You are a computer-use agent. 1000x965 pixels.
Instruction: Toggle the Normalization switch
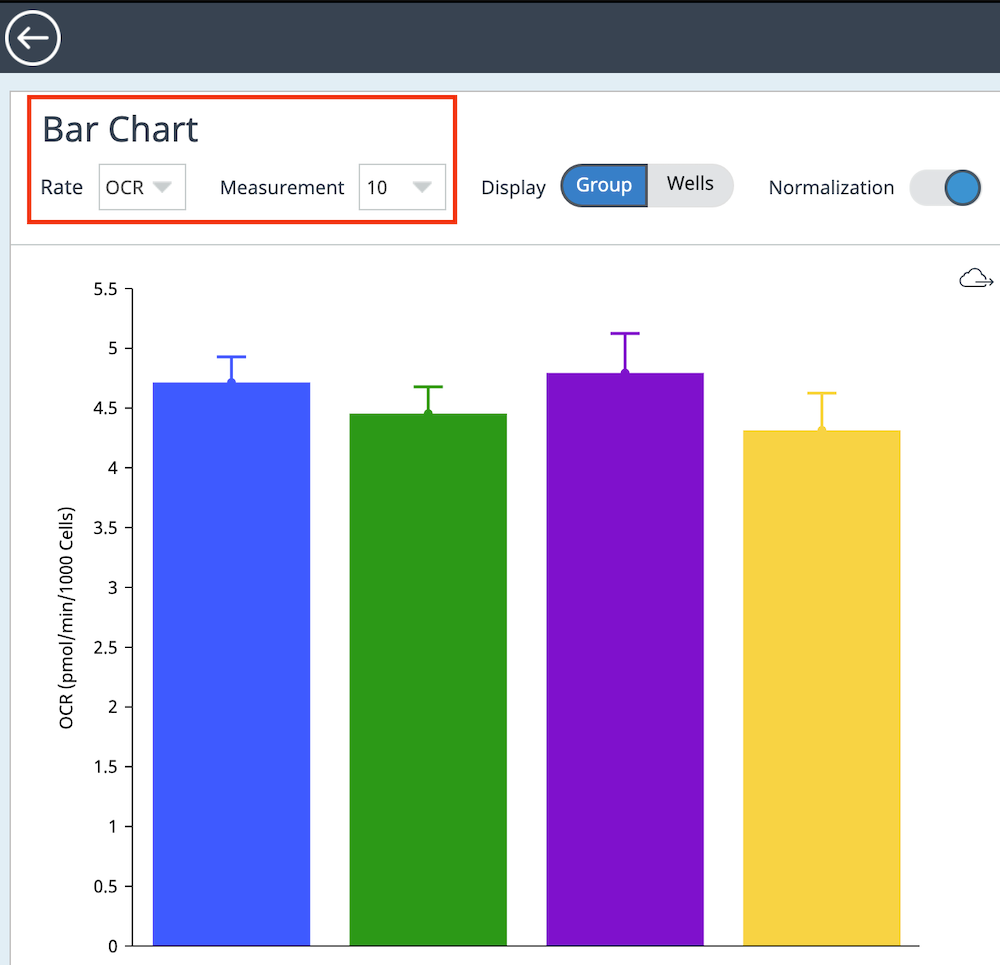(x=945, y=187)
